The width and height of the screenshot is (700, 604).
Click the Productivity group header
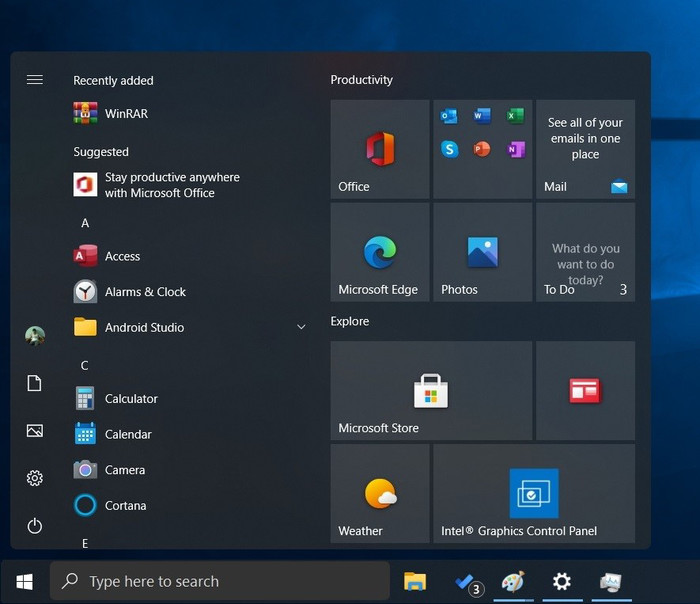pyautogui.click(x=362, y=80)
